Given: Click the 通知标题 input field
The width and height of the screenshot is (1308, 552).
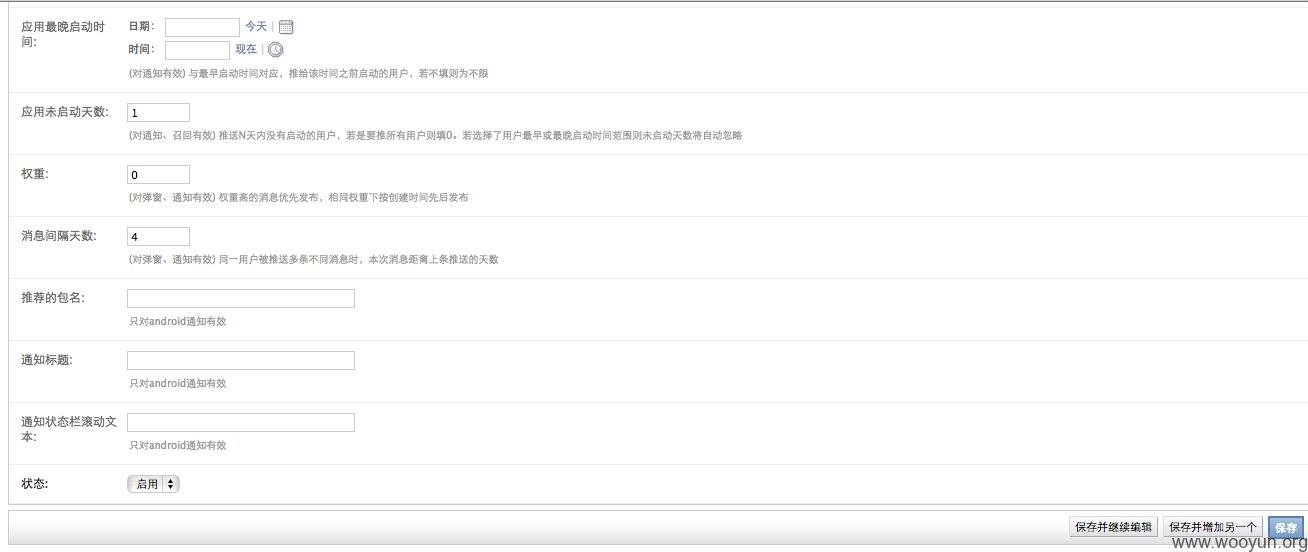Looking at the screenshot, I should coord(241,361).
